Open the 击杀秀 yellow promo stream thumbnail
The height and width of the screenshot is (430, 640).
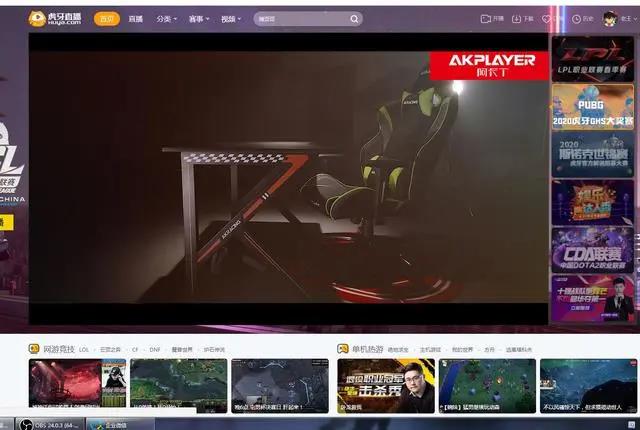pyautogui.click(x=386, y=385)
